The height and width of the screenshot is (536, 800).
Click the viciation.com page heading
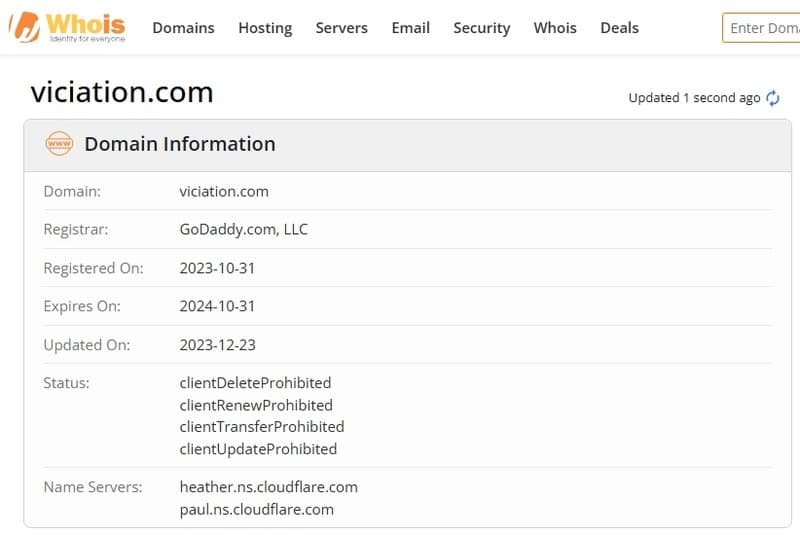coord(122,93)
